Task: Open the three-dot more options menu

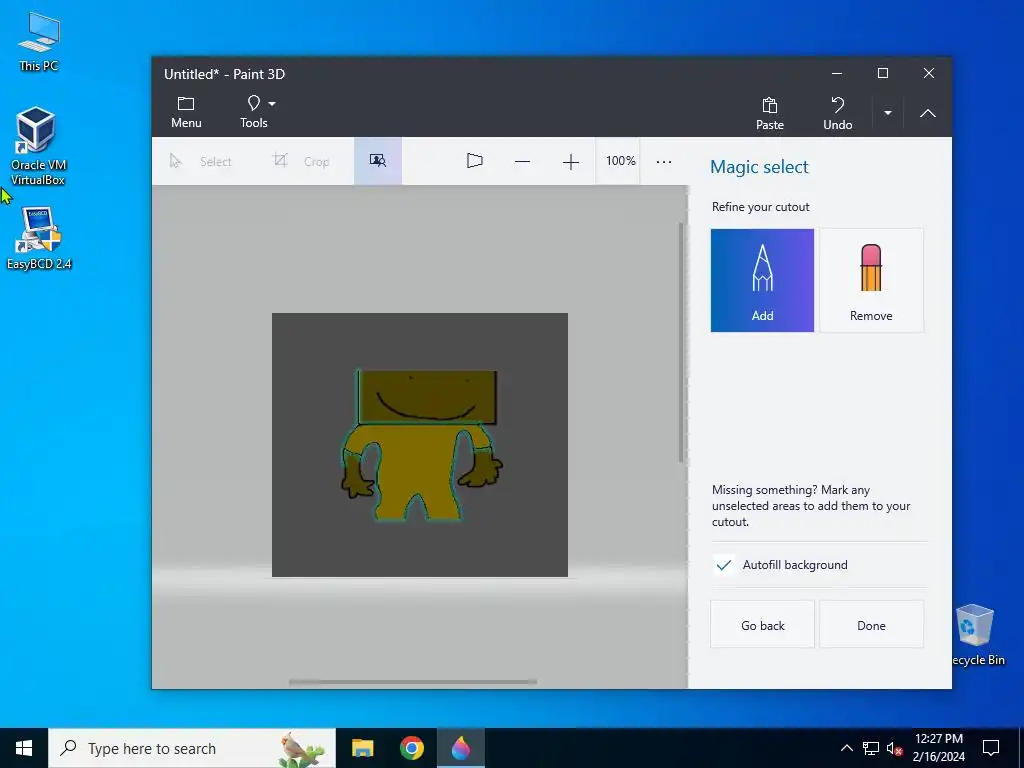Action: point(664,161)
